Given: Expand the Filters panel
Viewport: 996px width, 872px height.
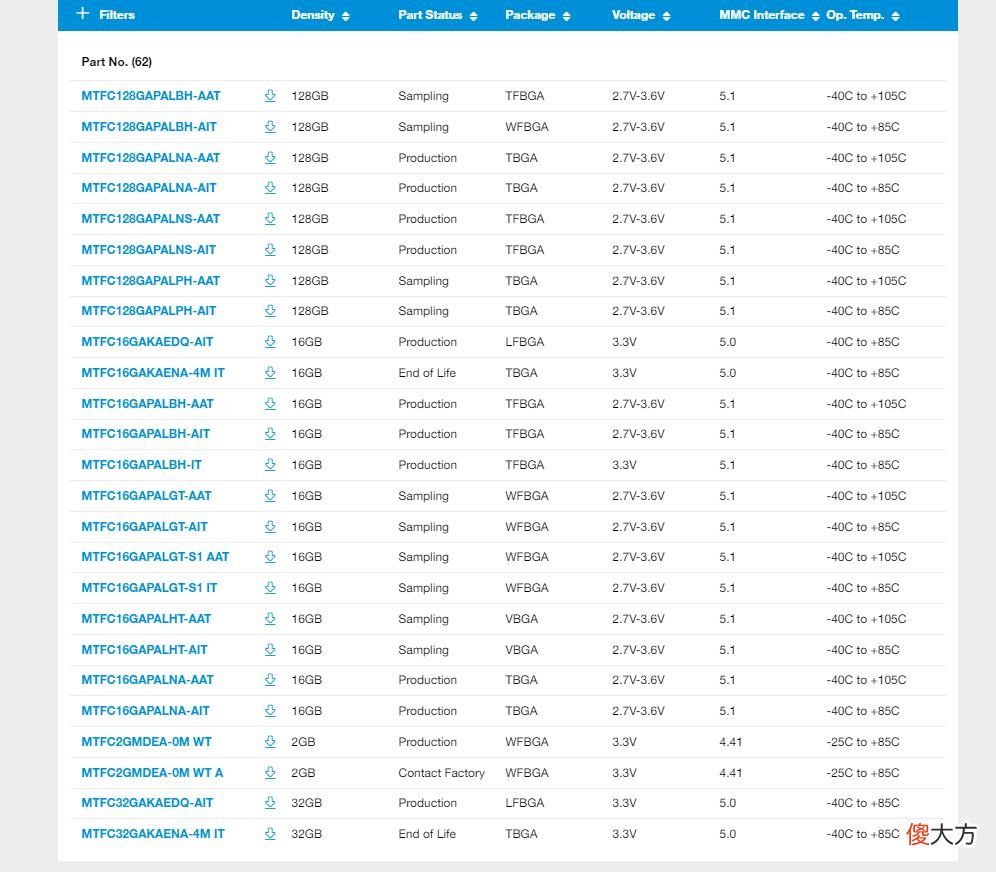Looking at the screenshot, I should [105, 14].
